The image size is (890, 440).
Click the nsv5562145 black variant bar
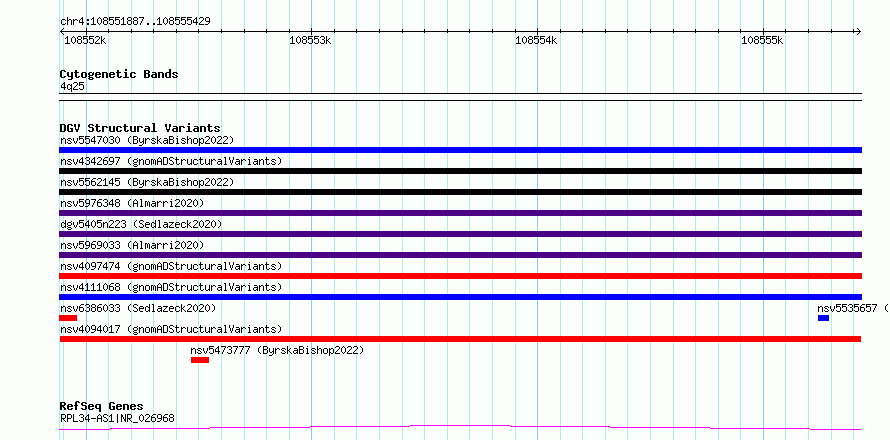click(460, 192)
